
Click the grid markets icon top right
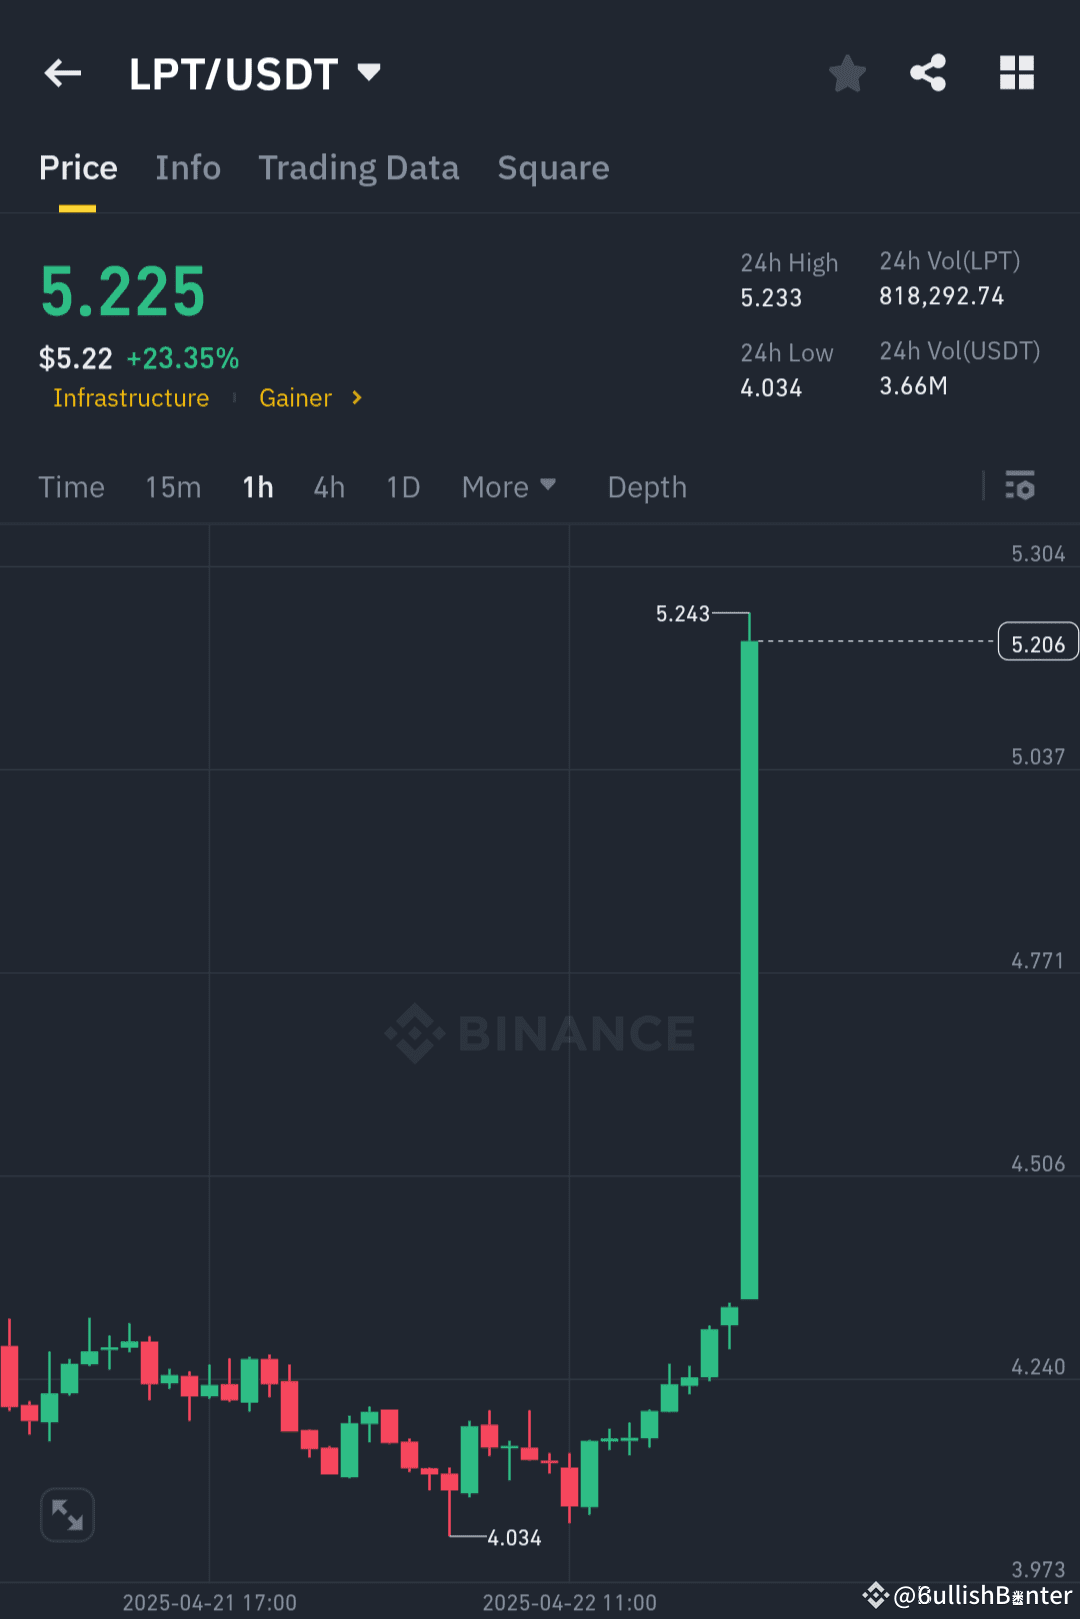click(x=1016, y=73)
